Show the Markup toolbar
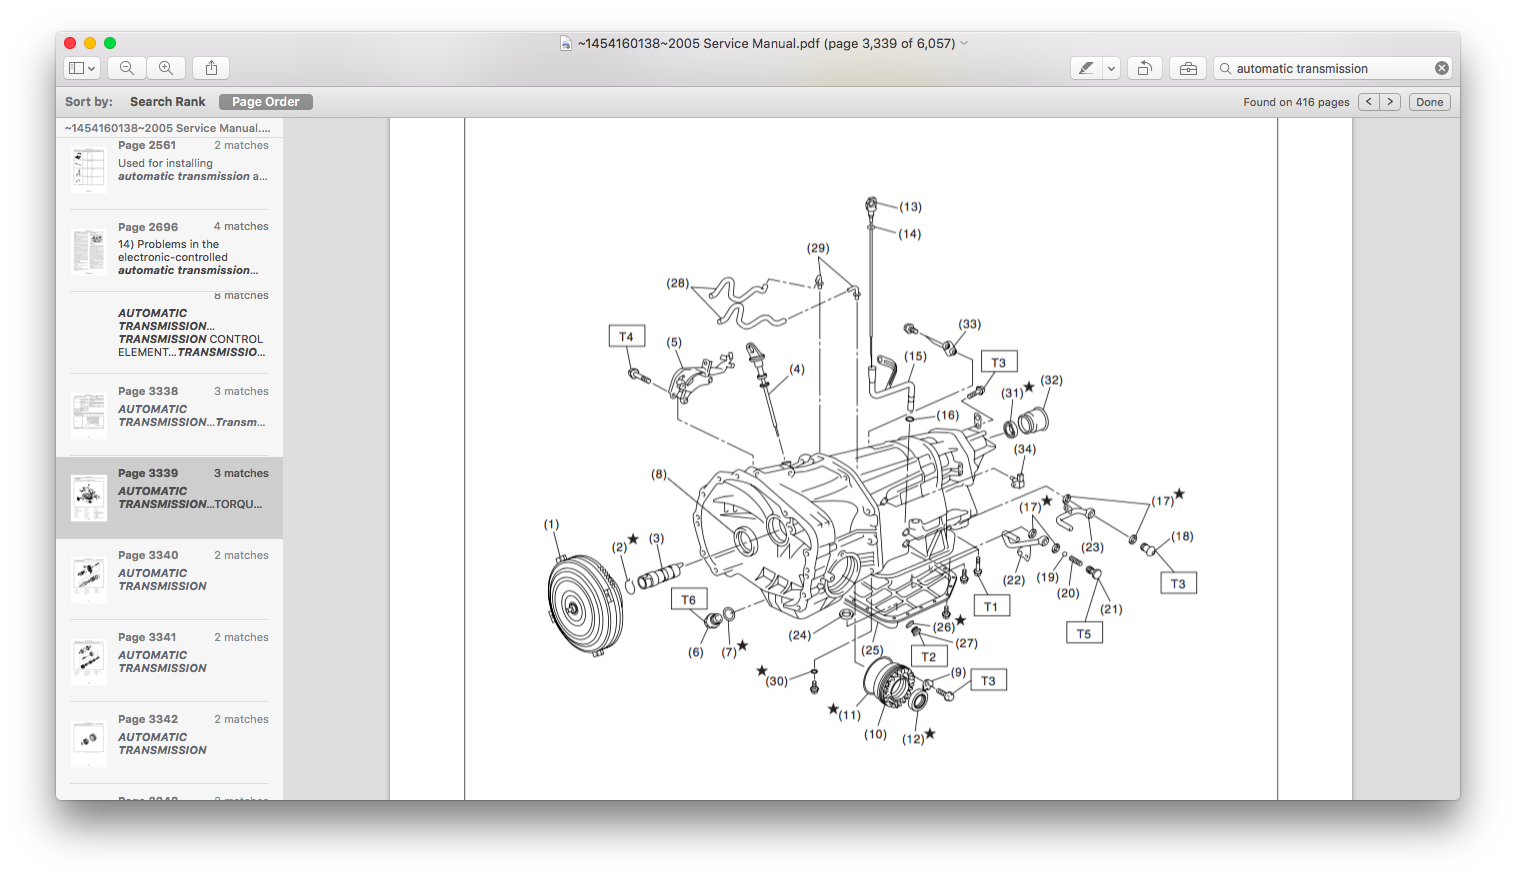The height and width of the screenshot is (880, 1516). [1188, 68]
